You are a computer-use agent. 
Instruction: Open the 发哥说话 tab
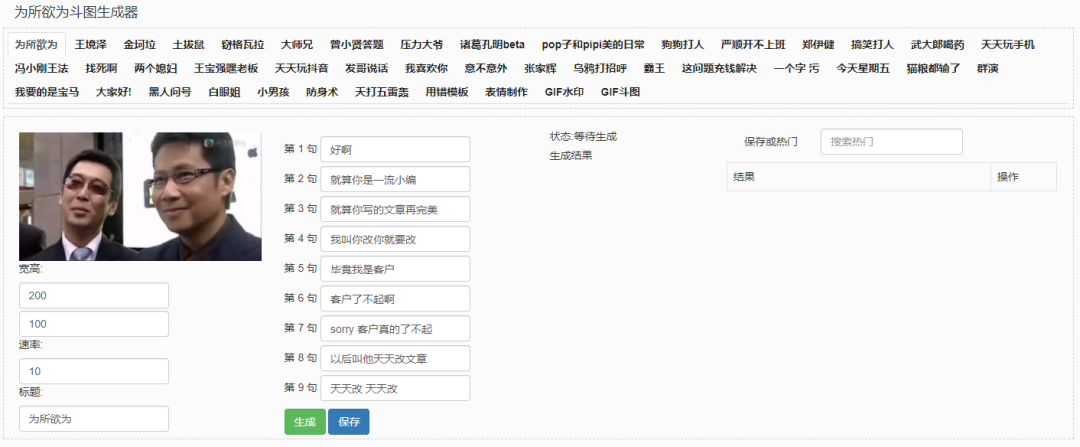(366, 68)
